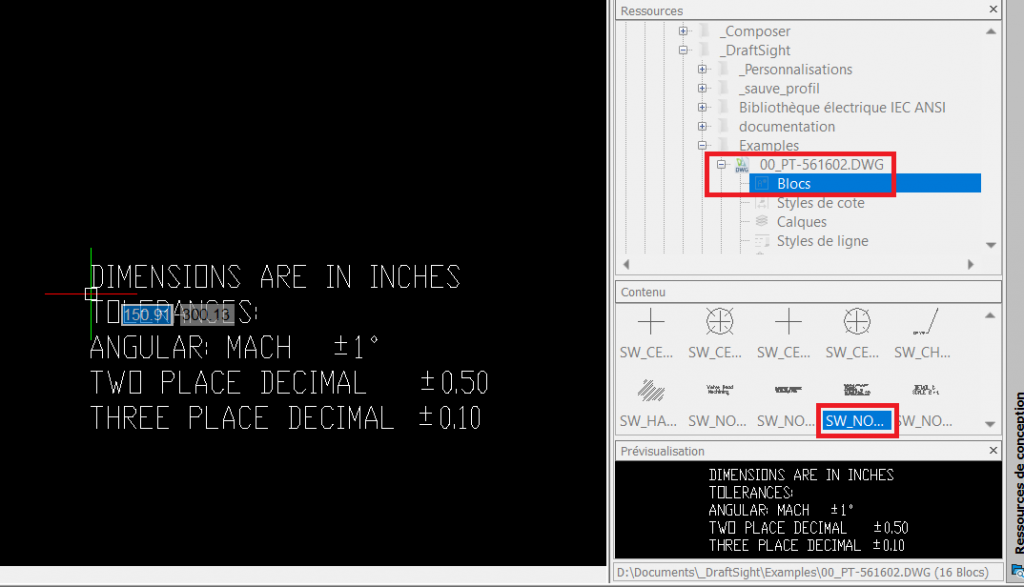Select the Examples folder
The height and width of the screenshot is (587, 1024).
(769, 145)
